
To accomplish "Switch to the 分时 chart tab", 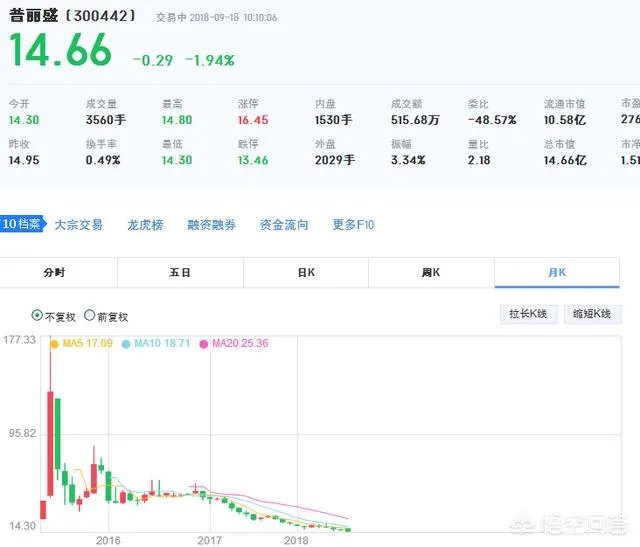I will 55,272.
